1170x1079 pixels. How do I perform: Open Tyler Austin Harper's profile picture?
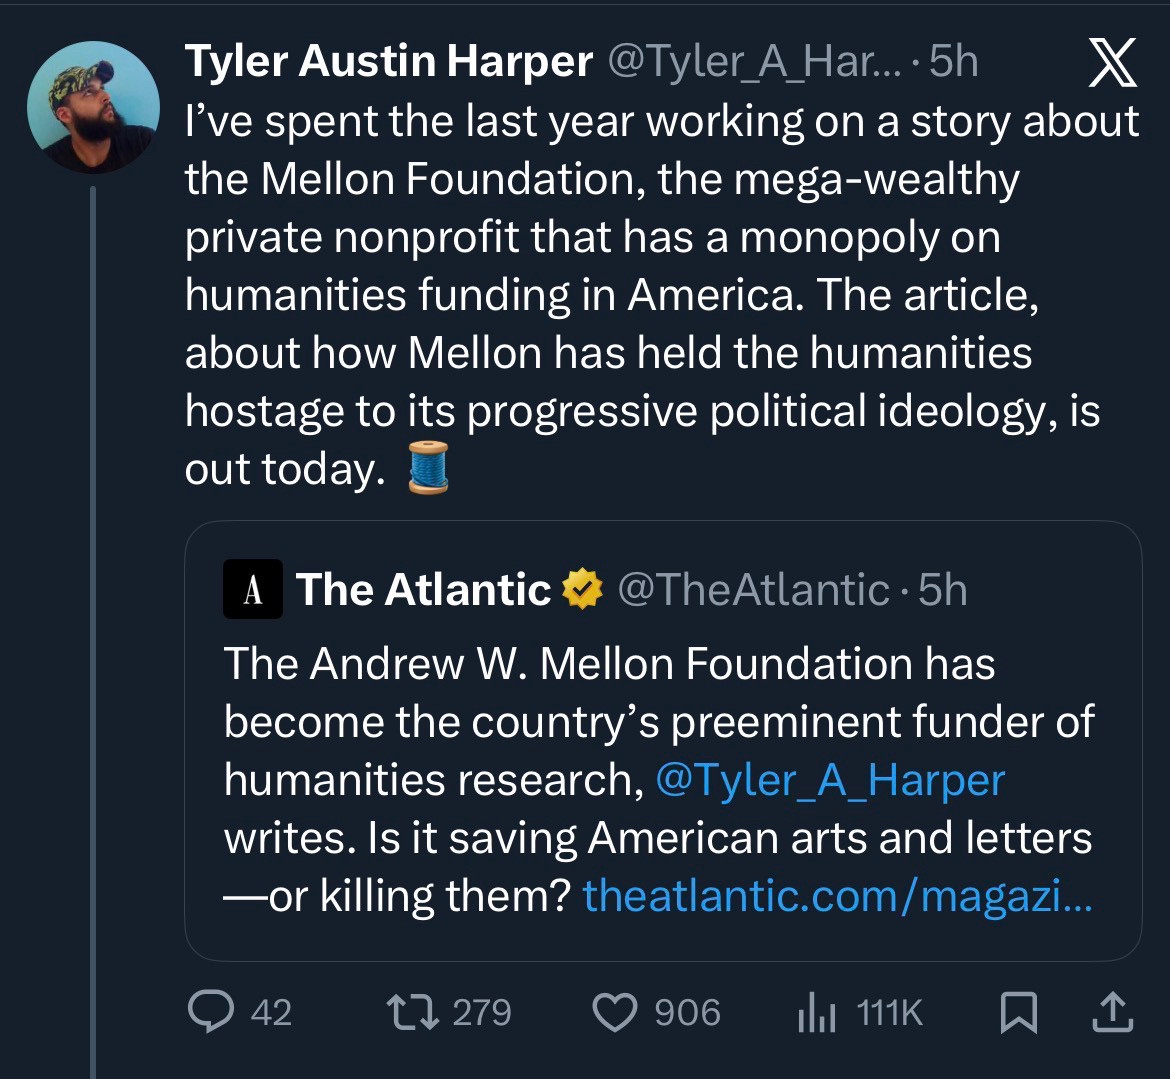click(x=93, y=107)
